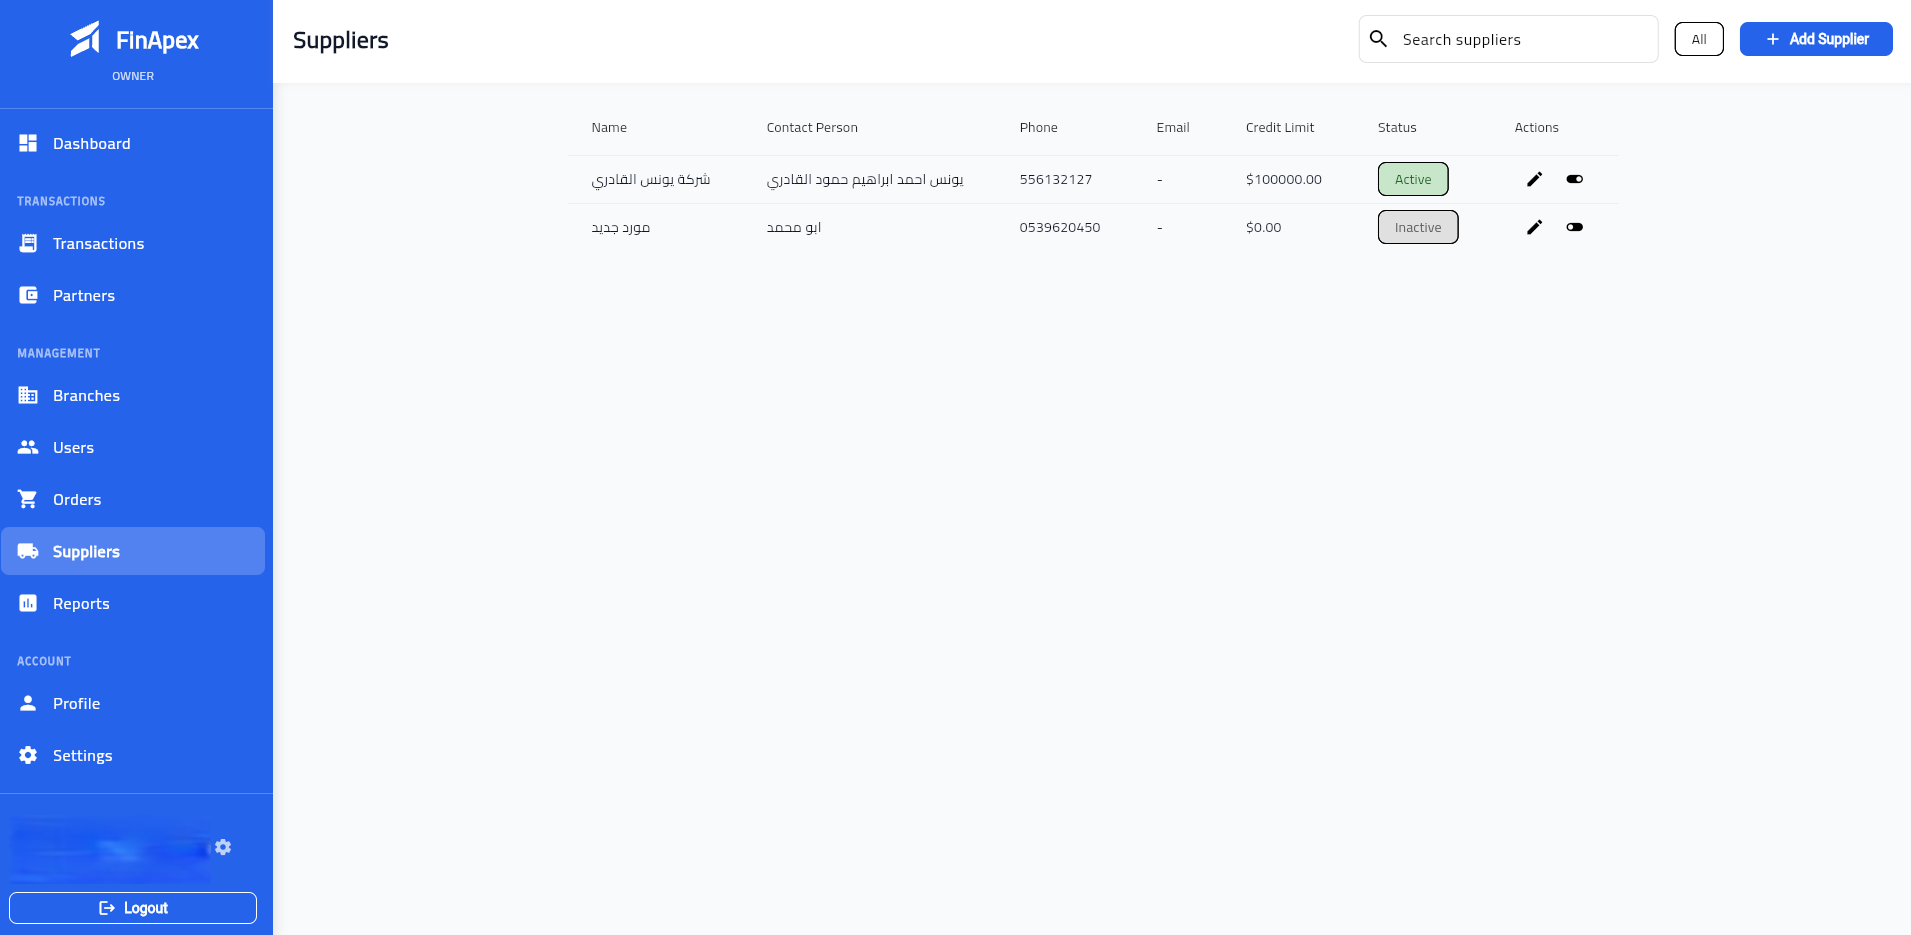Image resolution: width=1911 pixels, height=935 pixels.
Task: Click the Dashboard grid icon
Action: click(x=28, y=143)
